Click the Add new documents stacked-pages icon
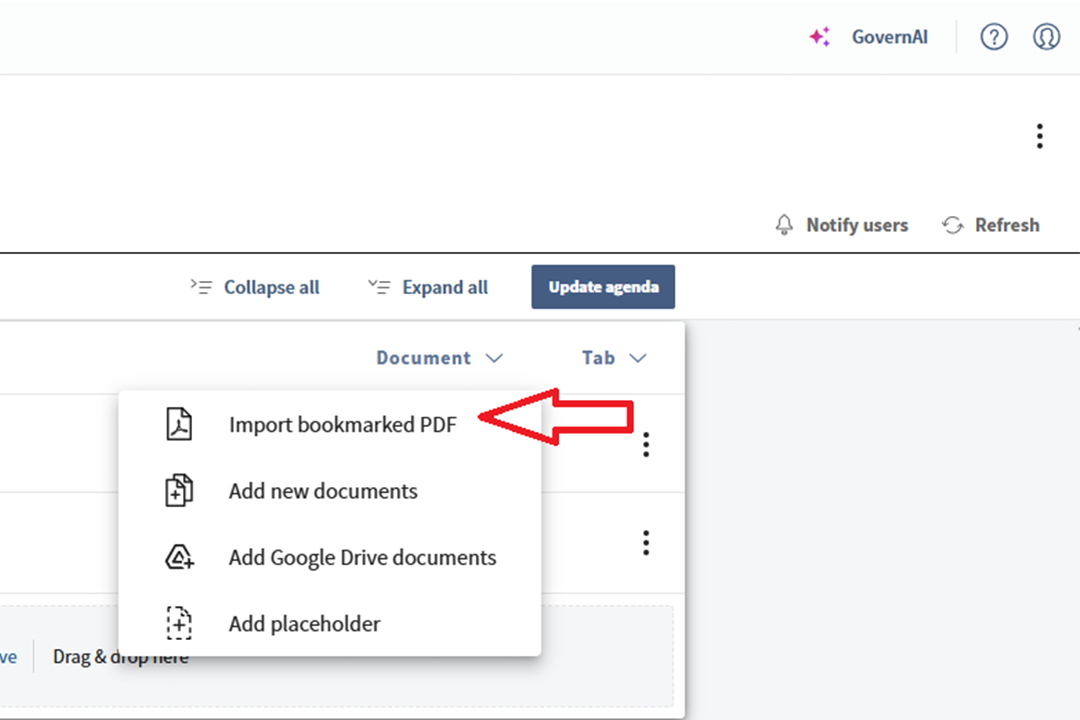The width and height of the screenshot is (1080, 720). pos(178,490)
